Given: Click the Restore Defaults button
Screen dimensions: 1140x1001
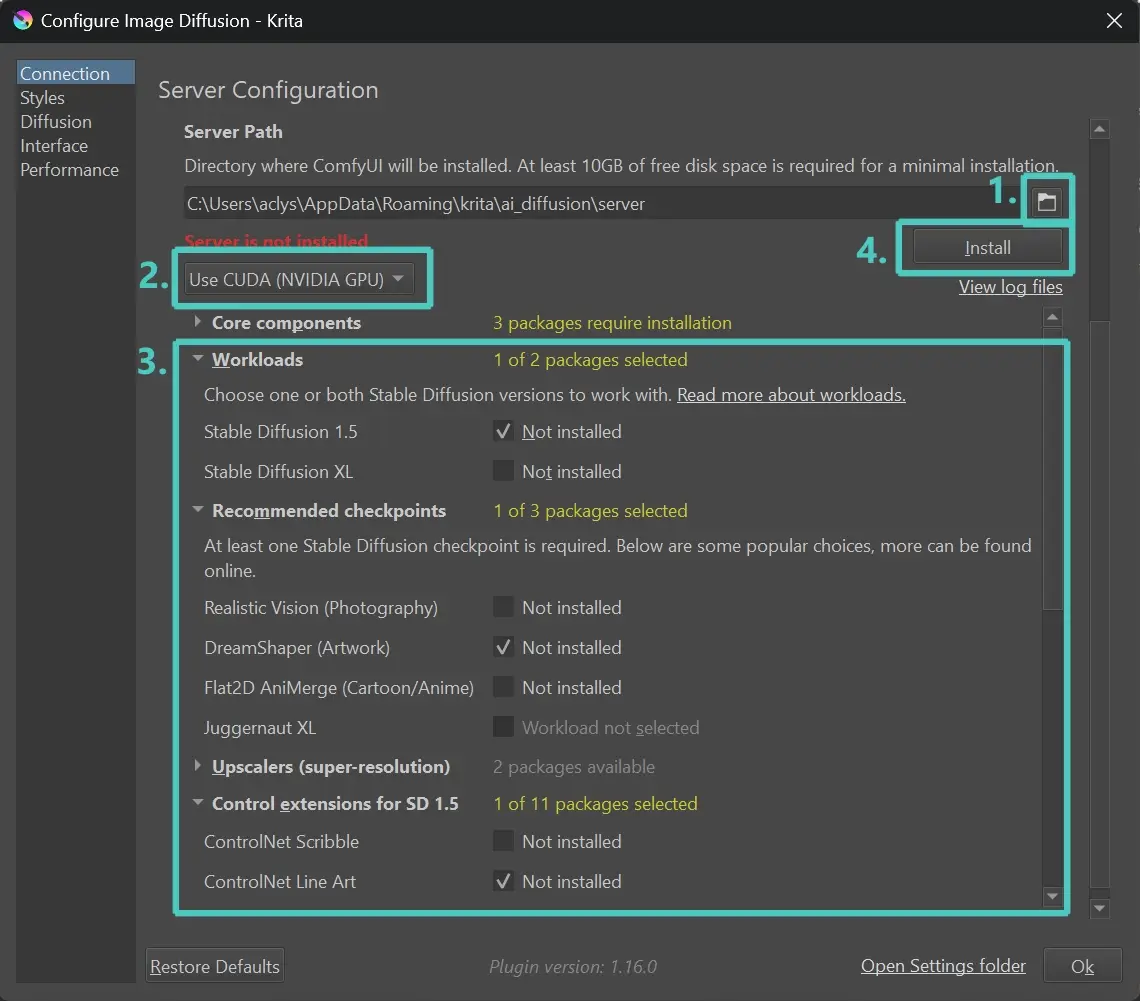Looking at the screenshot, I should [x=214, y=966].
